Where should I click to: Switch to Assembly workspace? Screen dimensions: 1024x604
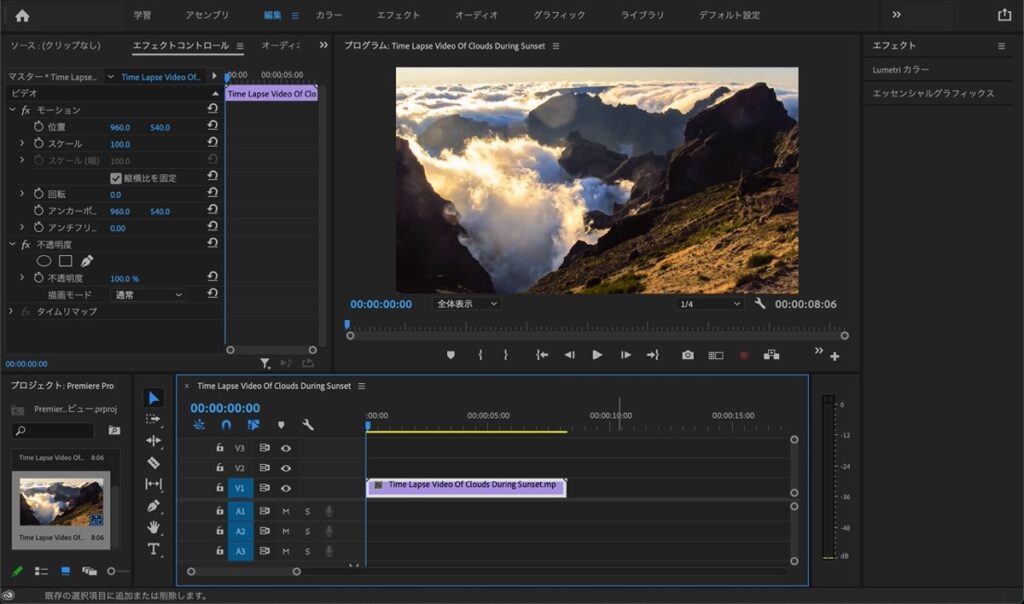pyautogui.click(x=207, y=15)
